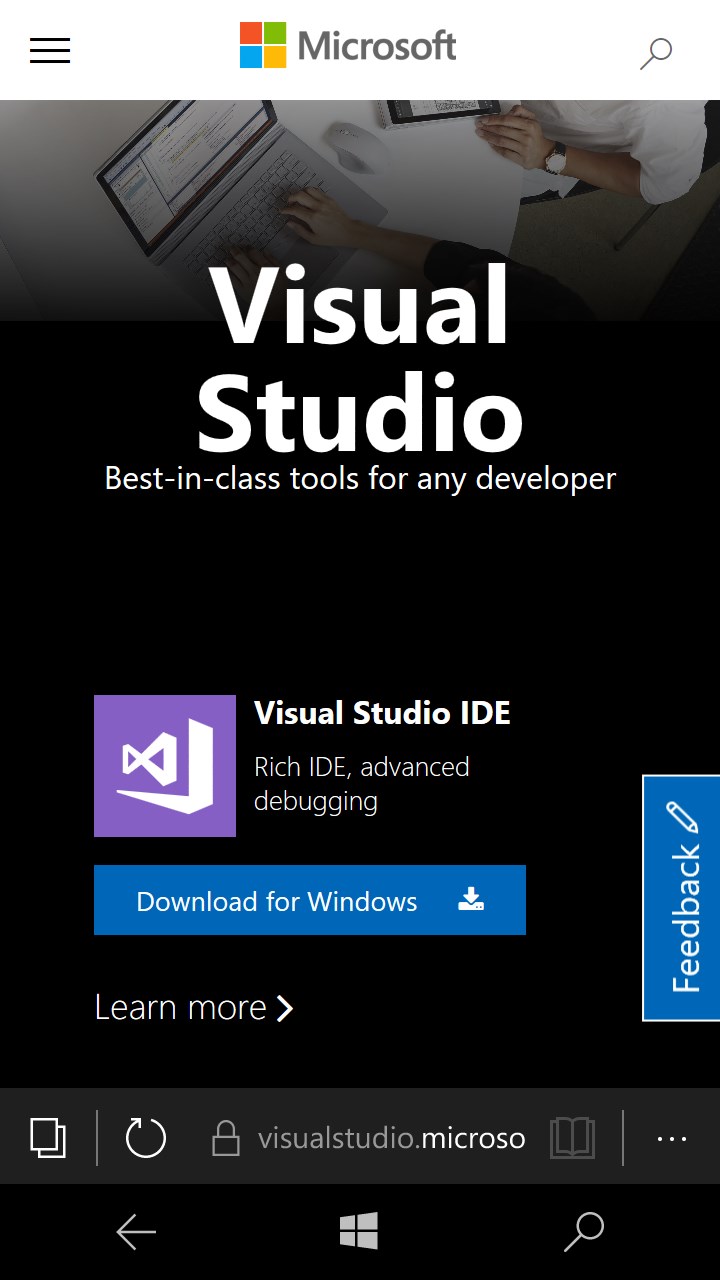The height and width of the screenshot is (1280, 720).
Task: Click Download for Windows button
Action: pos(310,900)
